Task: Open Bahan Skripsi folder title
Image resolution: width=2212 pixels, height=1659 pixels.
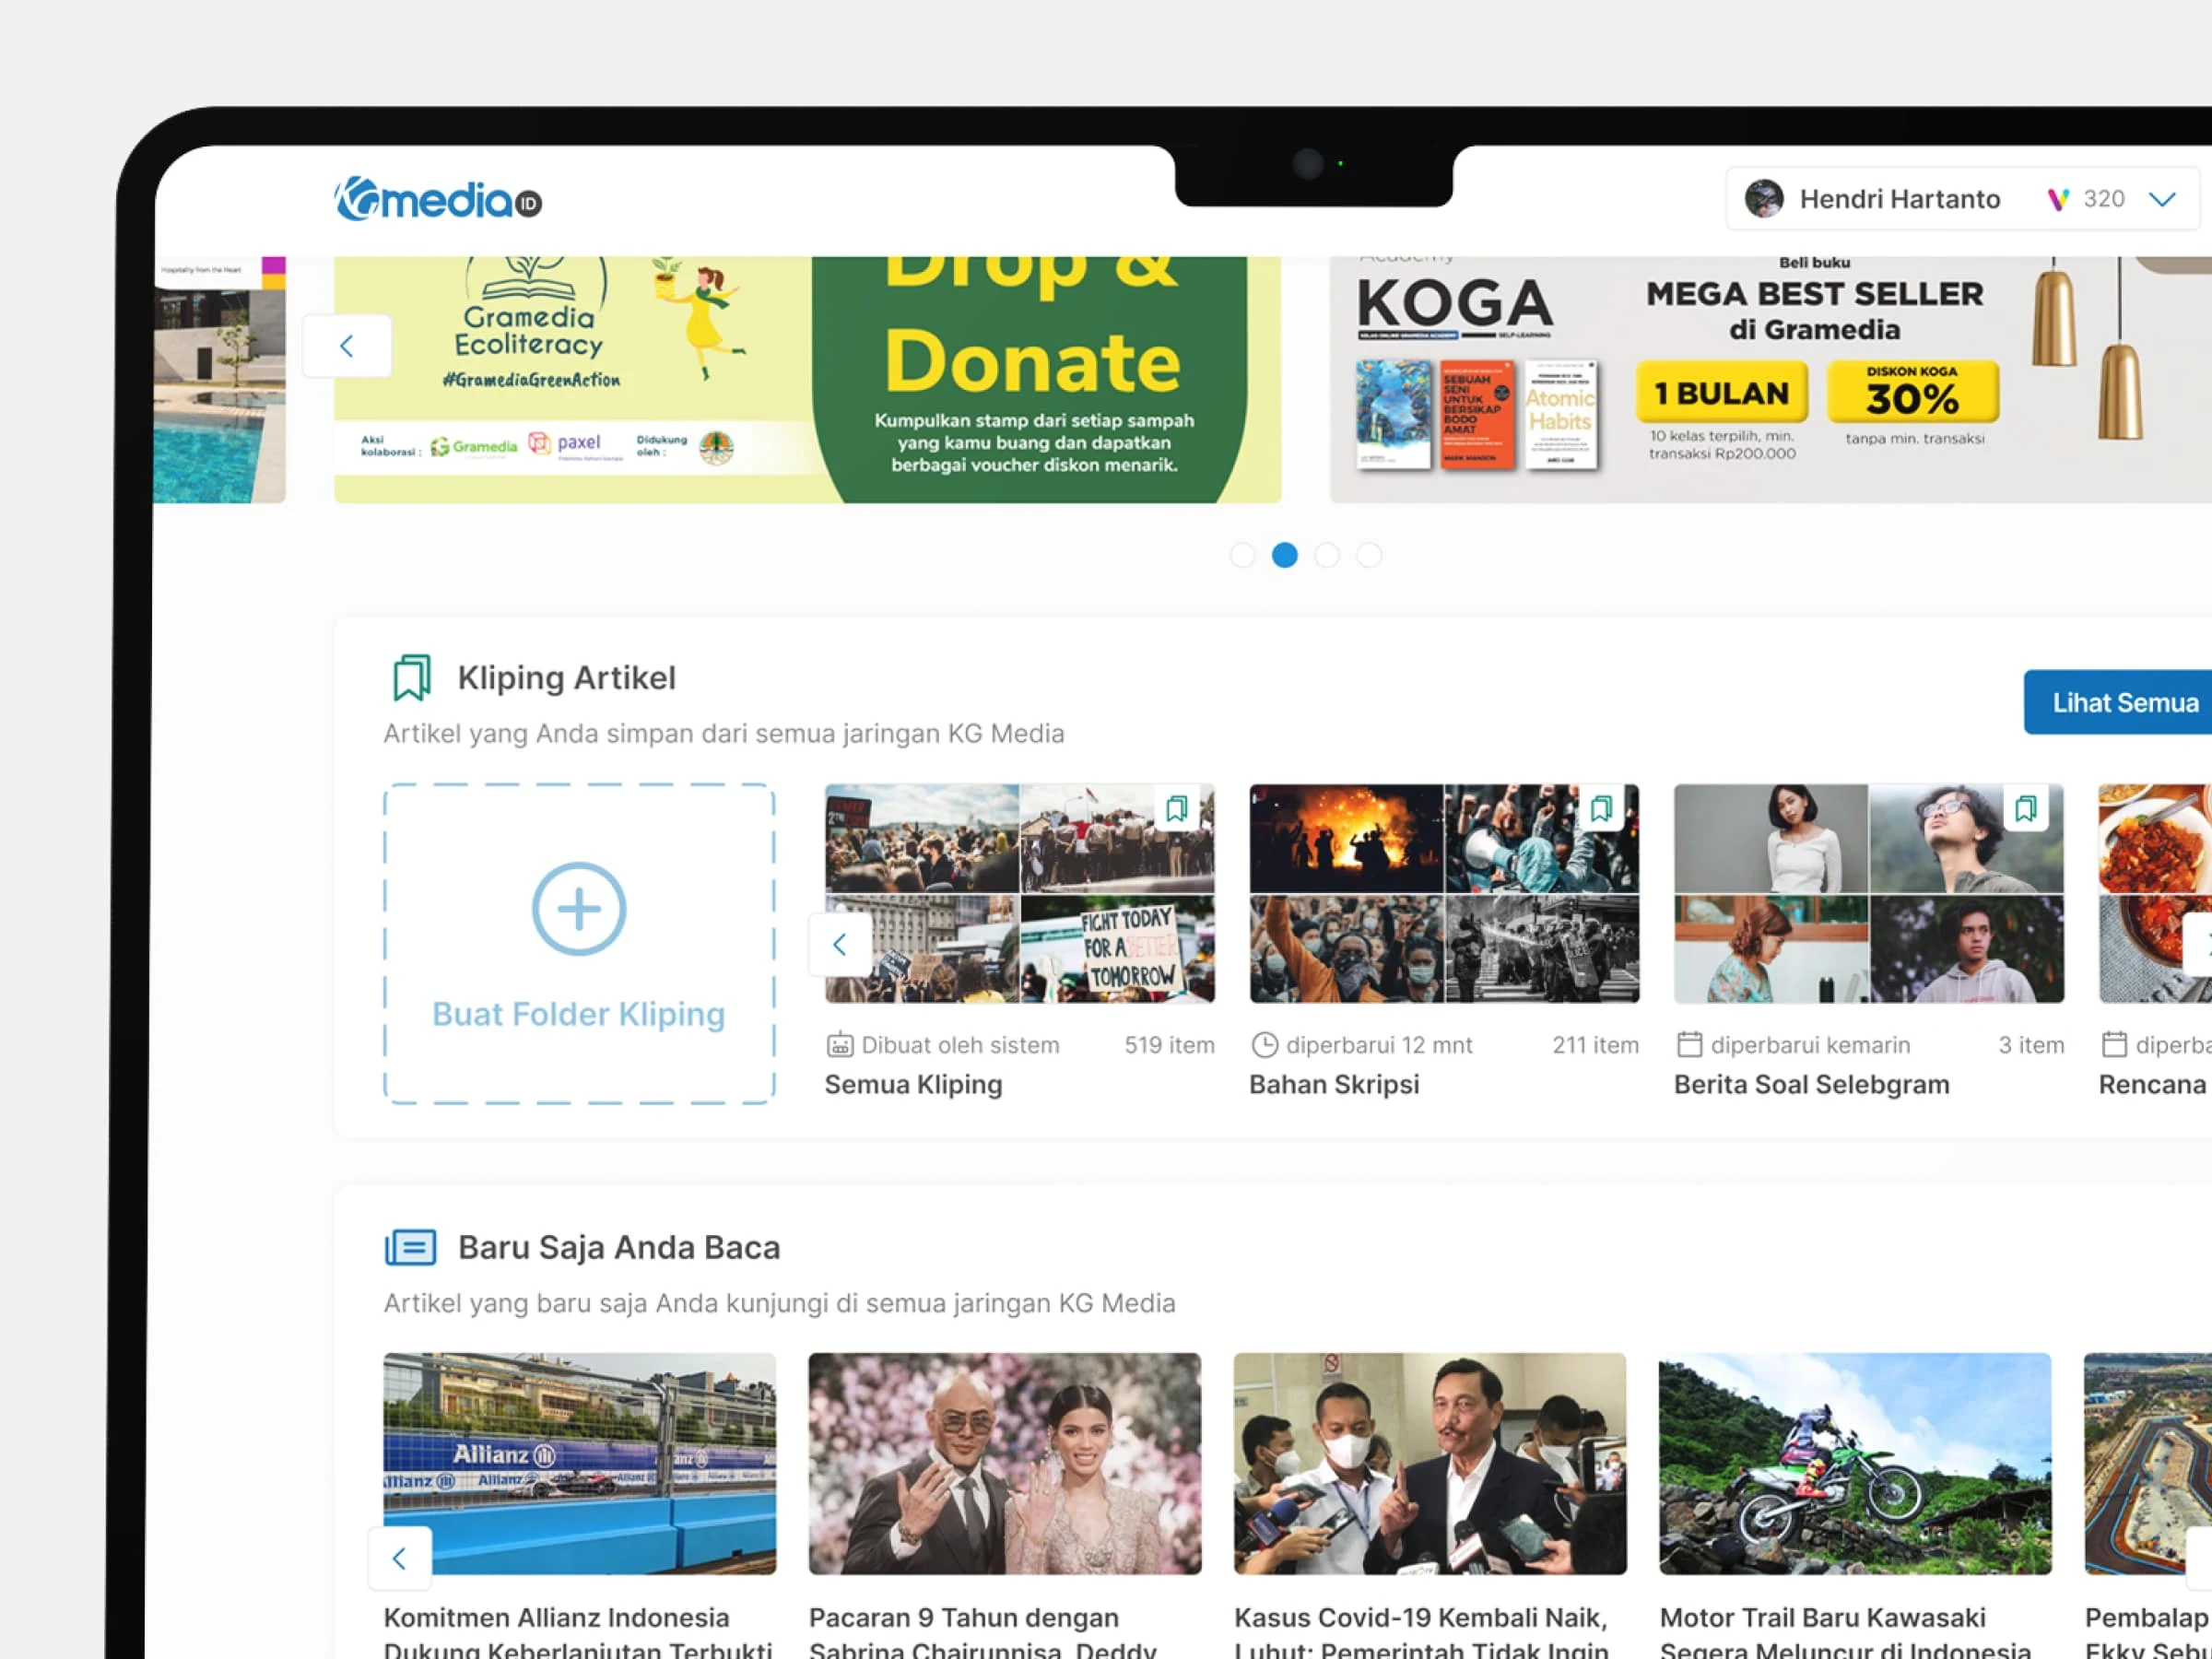Action: point(1334,1085)
